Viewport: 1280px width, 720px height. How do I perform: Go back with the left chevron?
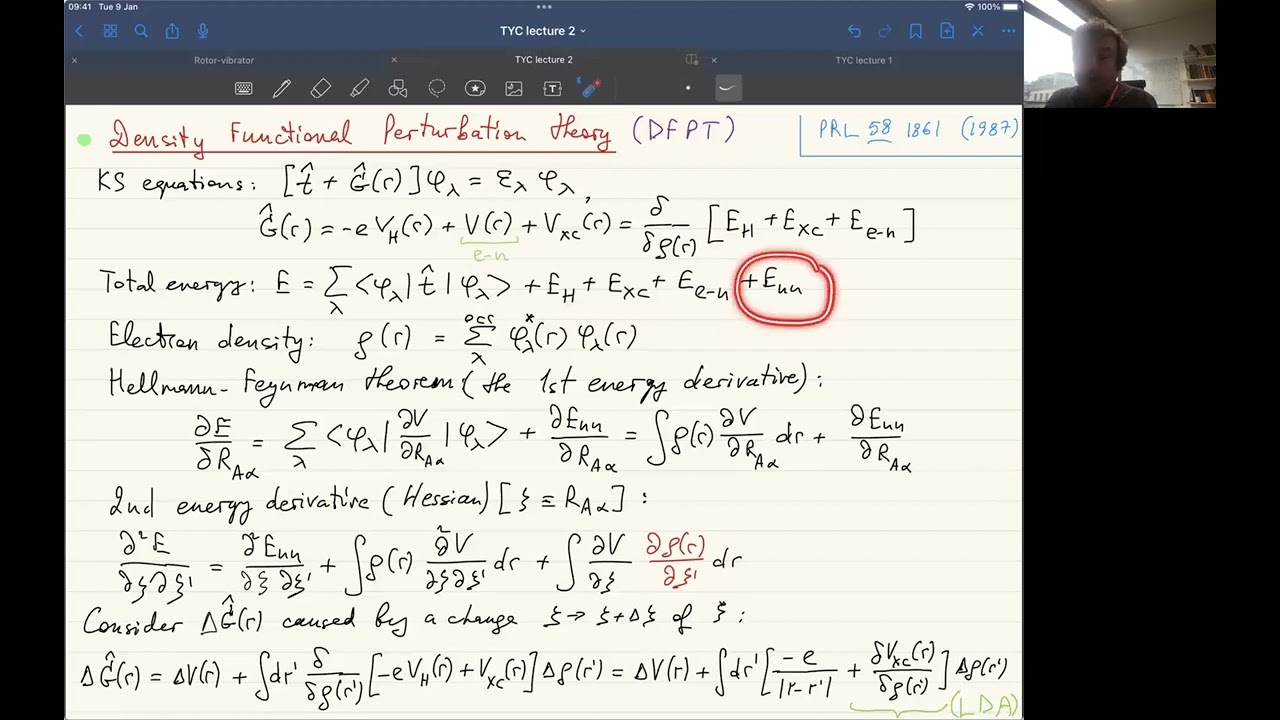coord(79,31)
